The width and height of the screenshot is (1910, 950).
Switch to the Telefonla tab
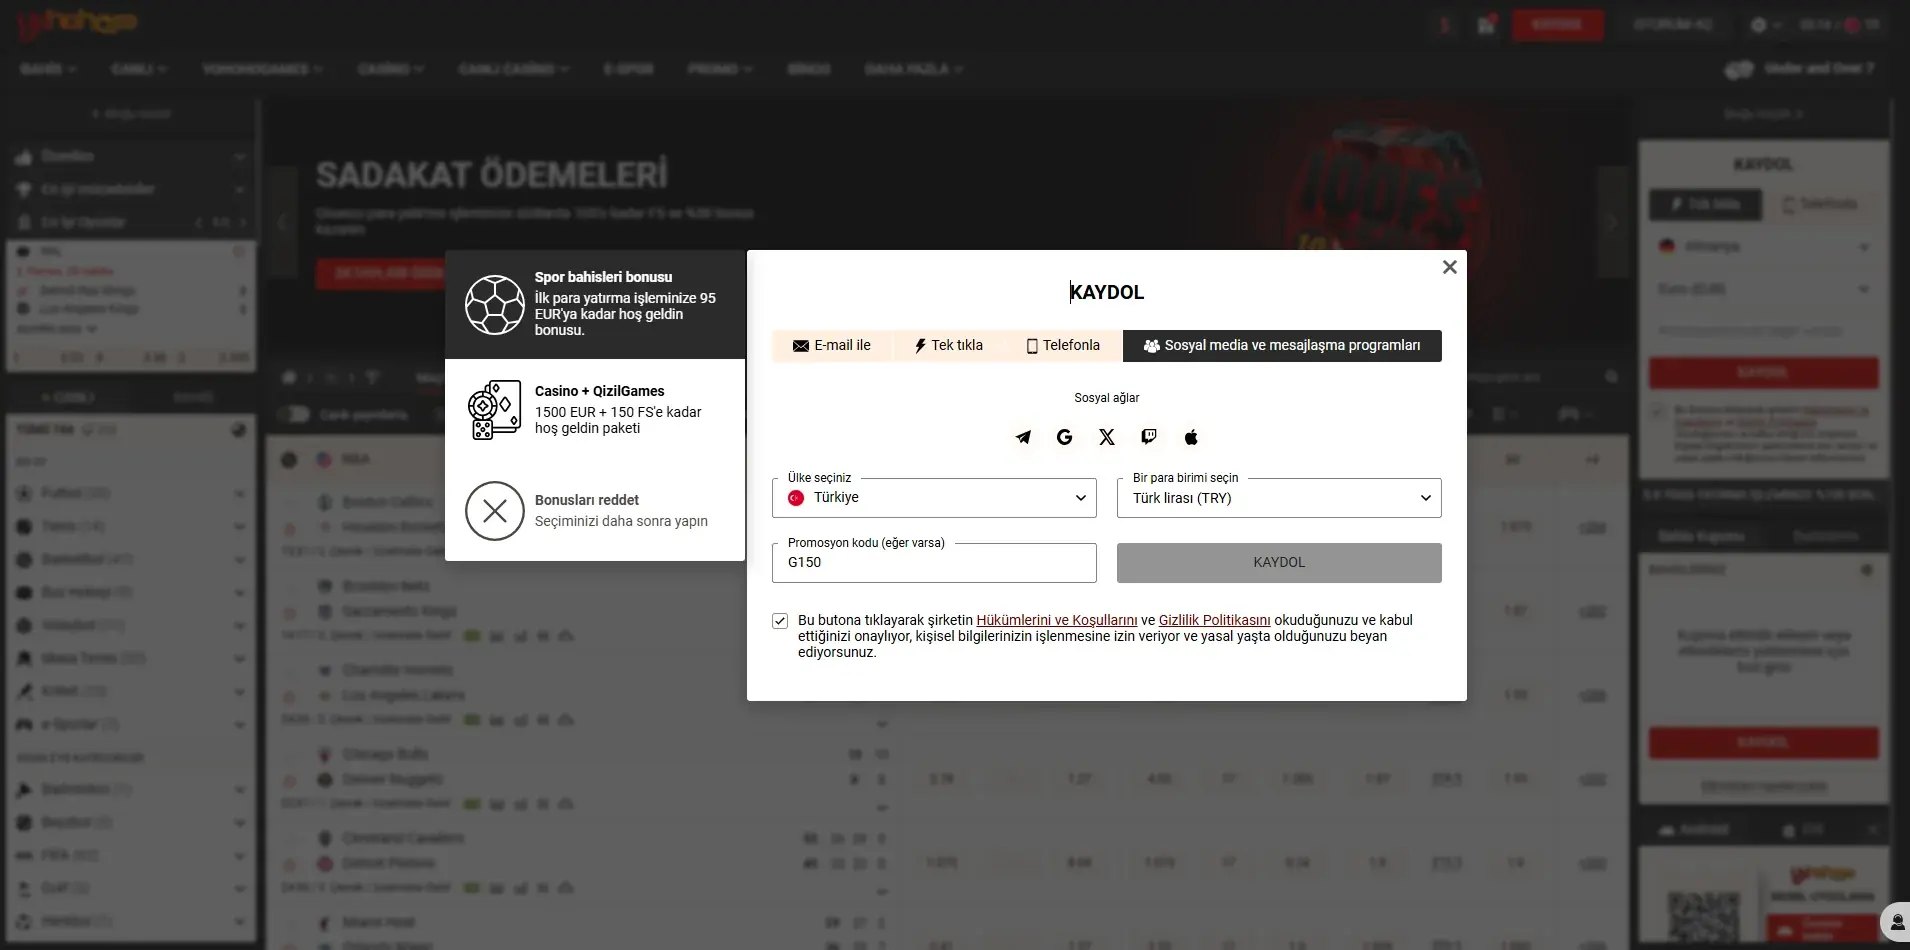tap(1063, 346)
